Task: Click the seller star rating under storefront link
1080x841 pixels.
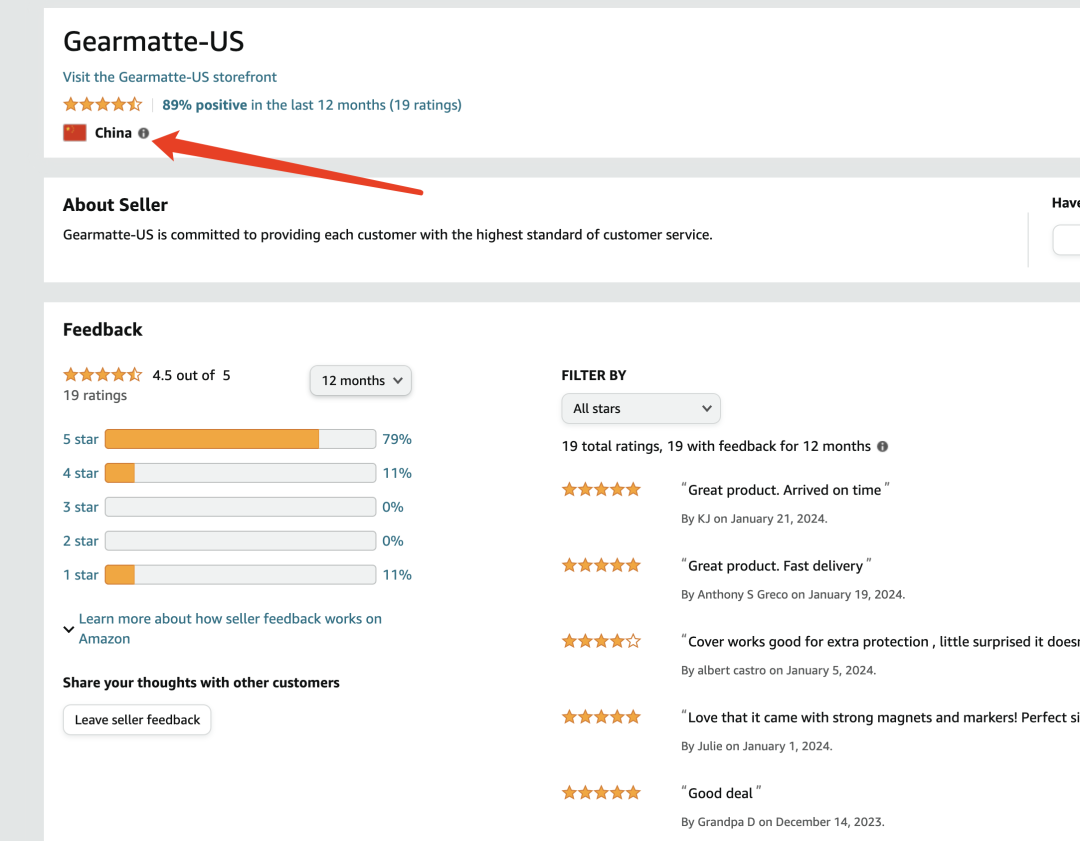Action: [103, 105]
